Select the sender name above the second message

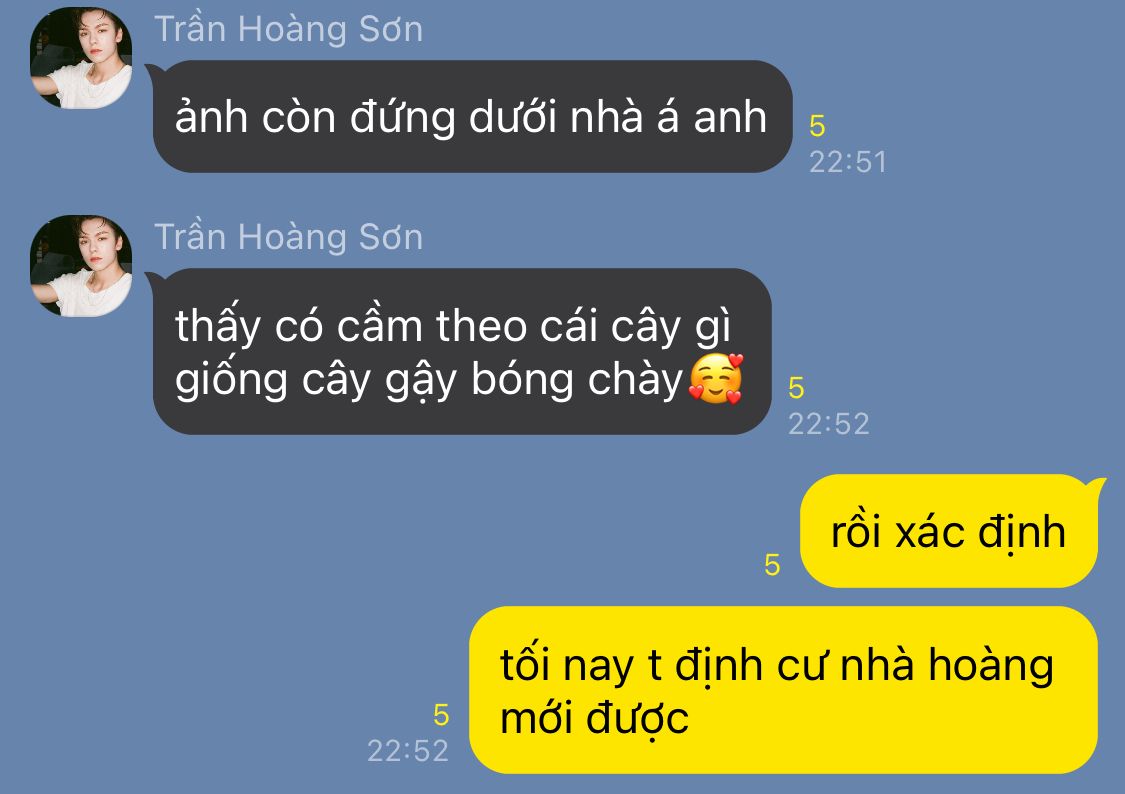[x=288, y=237]
